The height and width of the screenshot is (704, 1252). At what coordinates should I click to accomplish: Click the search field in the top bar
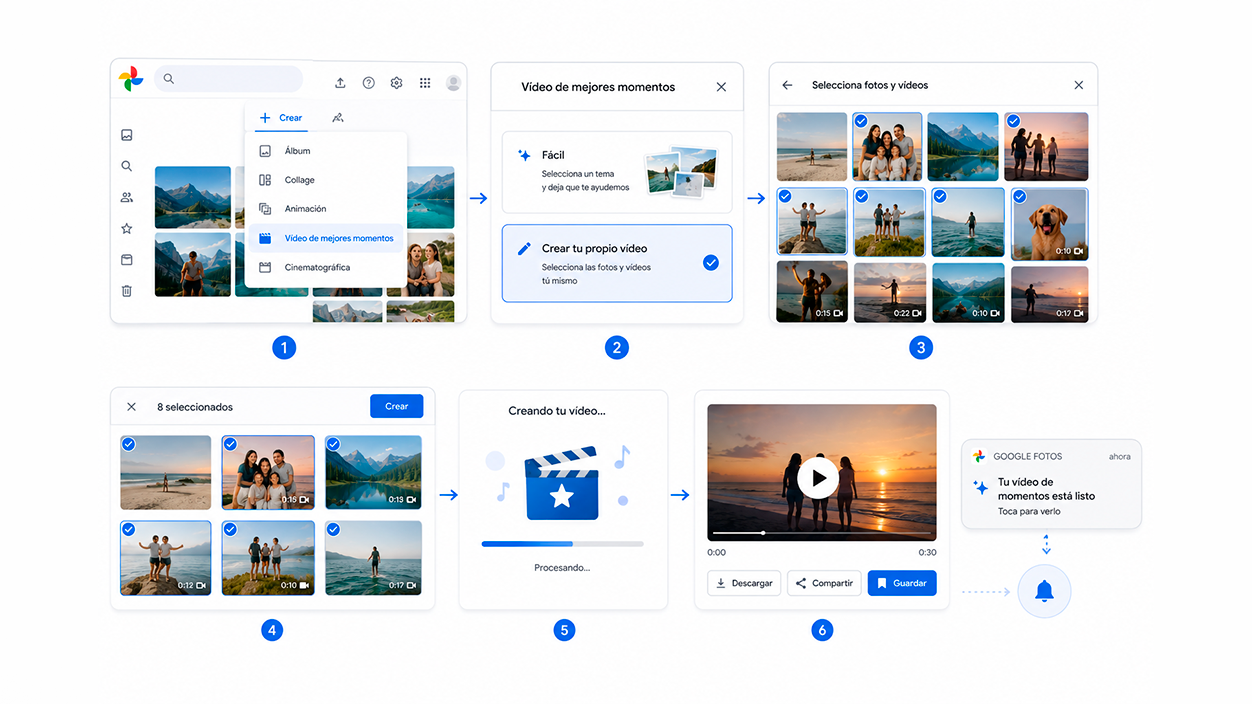point(228,79)
